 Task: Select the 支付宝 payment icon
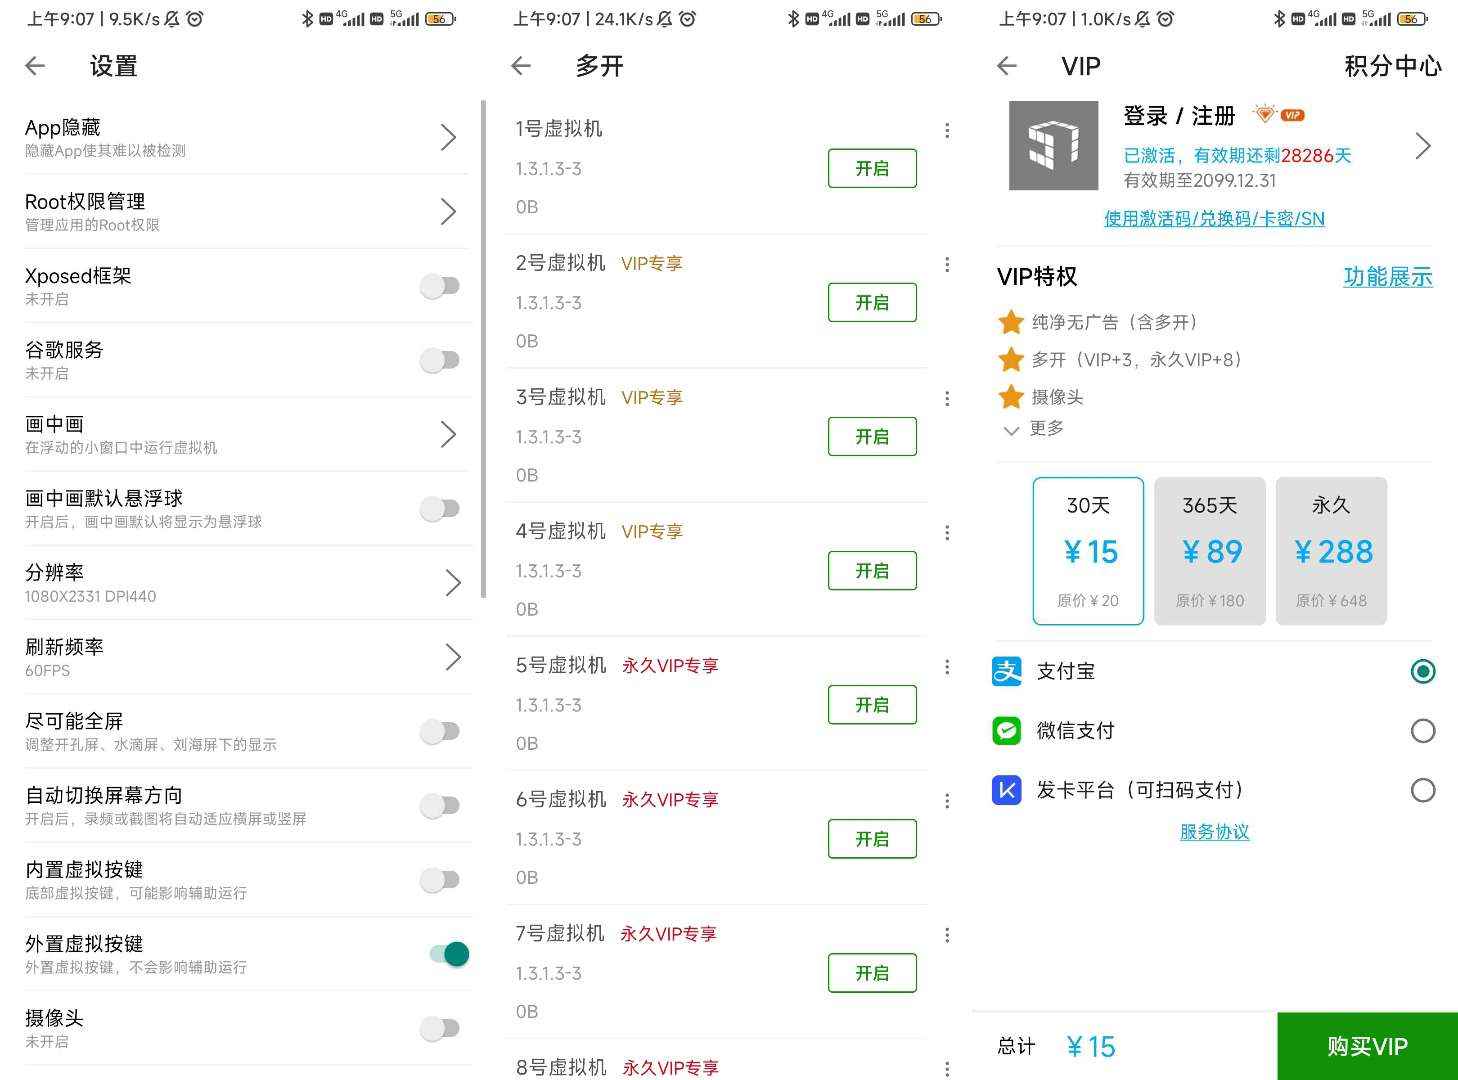[1007, 671]
